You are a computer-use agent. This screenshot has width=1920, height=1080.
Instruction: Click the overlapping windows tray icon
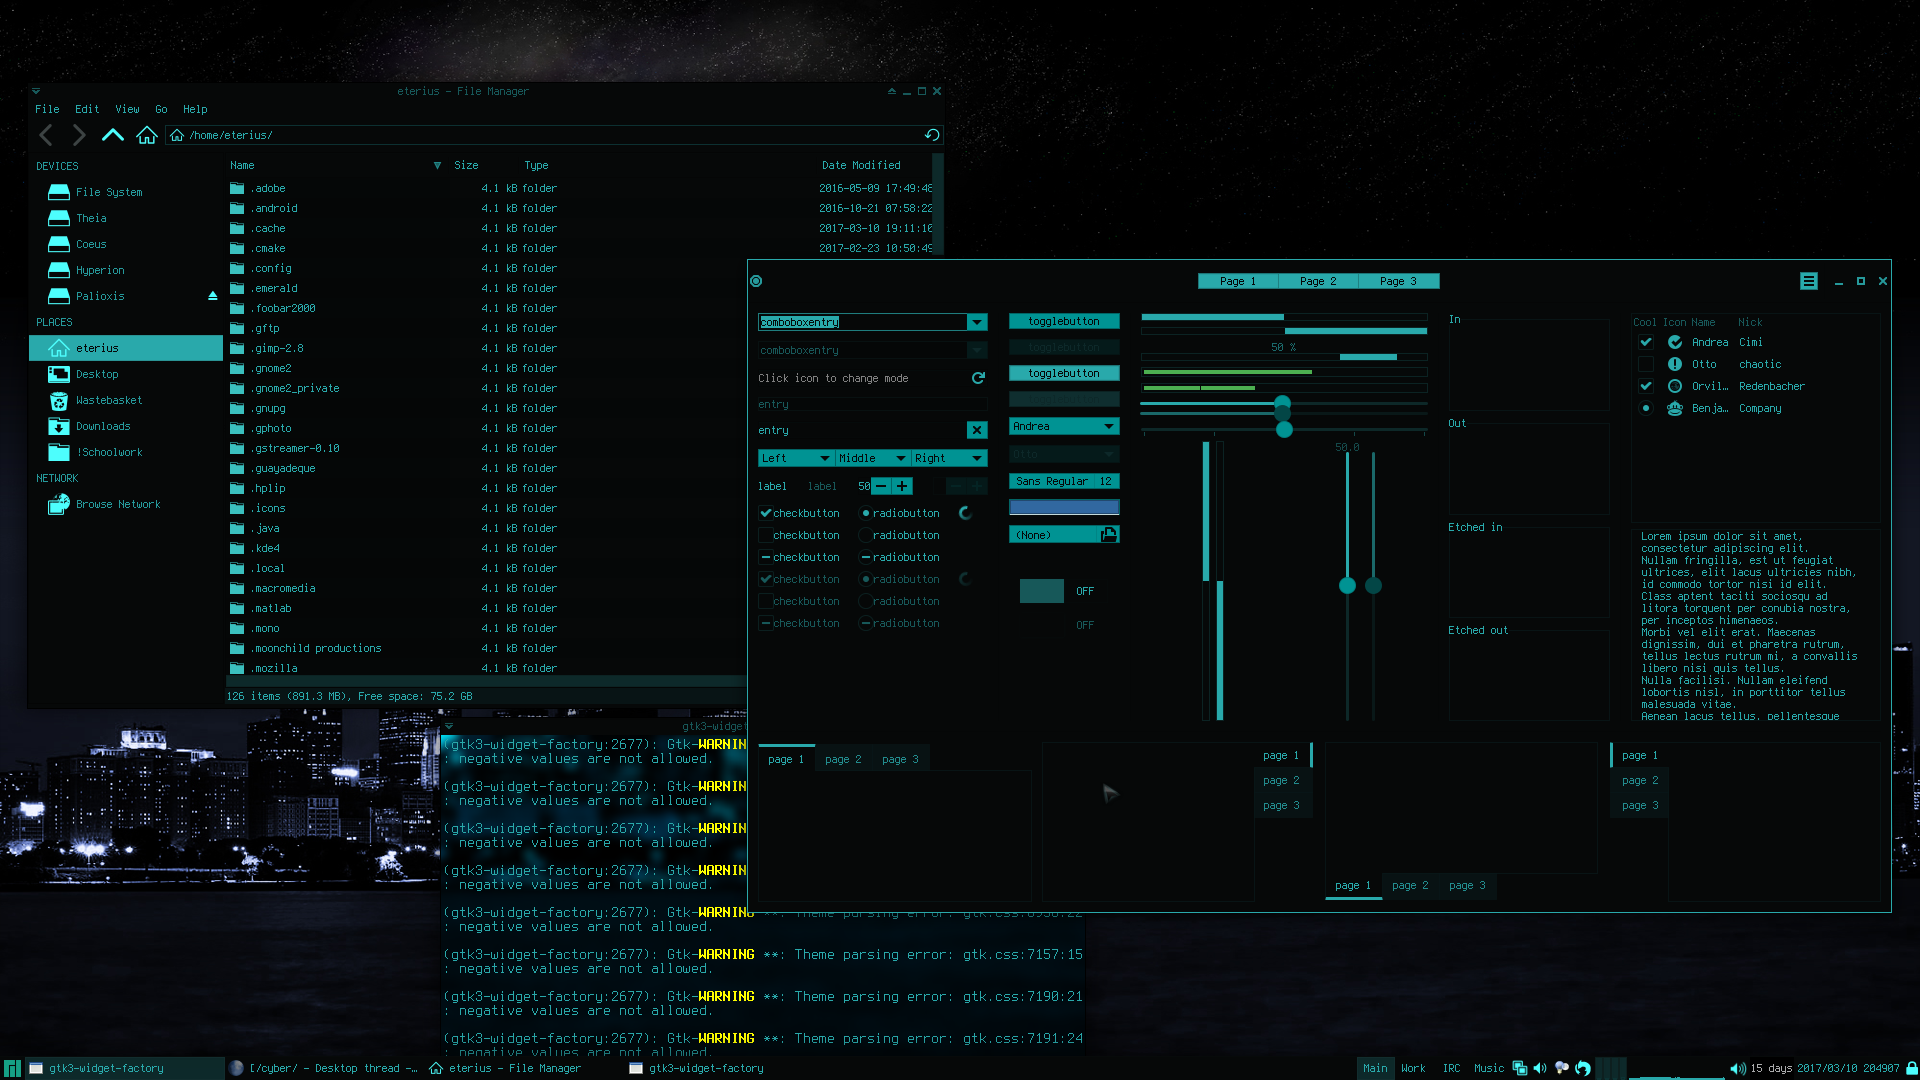pyautogui.click(x=1519, y=1068)
